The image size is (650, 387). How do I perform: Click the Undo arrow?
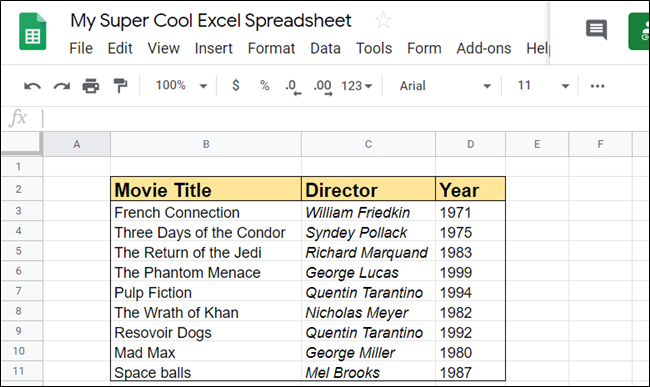[x=32, y=86]
